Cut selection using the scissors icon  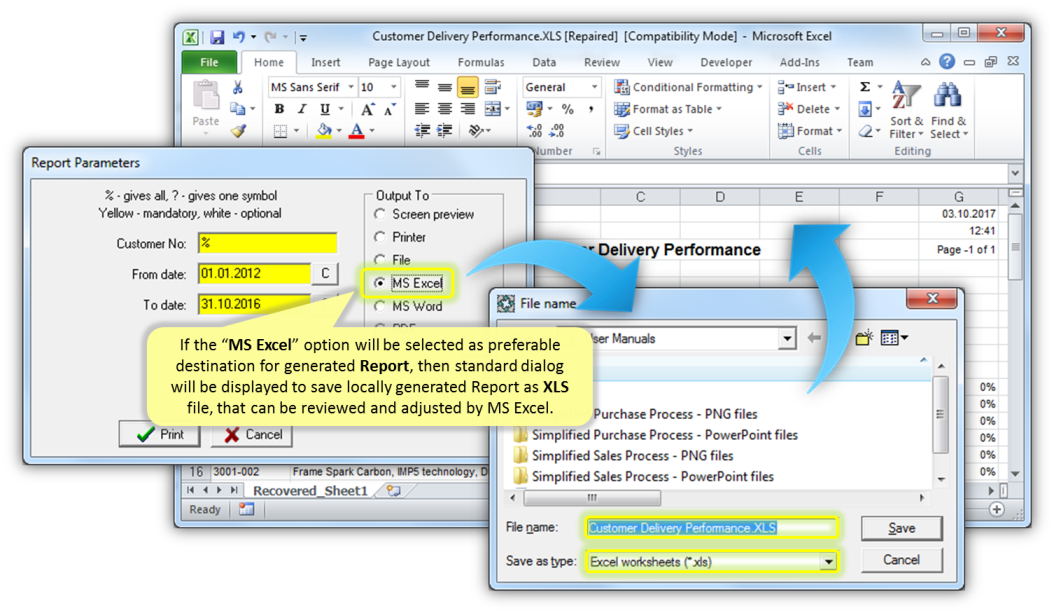[237, 87]
